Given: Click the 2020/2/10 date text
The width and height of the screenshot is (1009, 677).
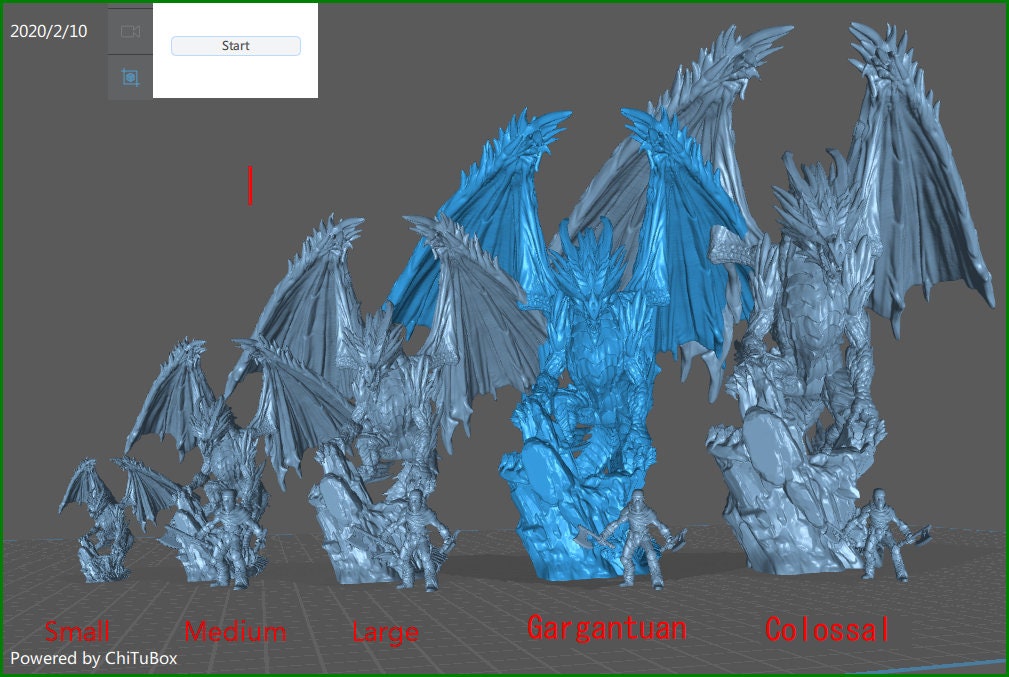Looking at the screenshot, I should click(49, 31).
